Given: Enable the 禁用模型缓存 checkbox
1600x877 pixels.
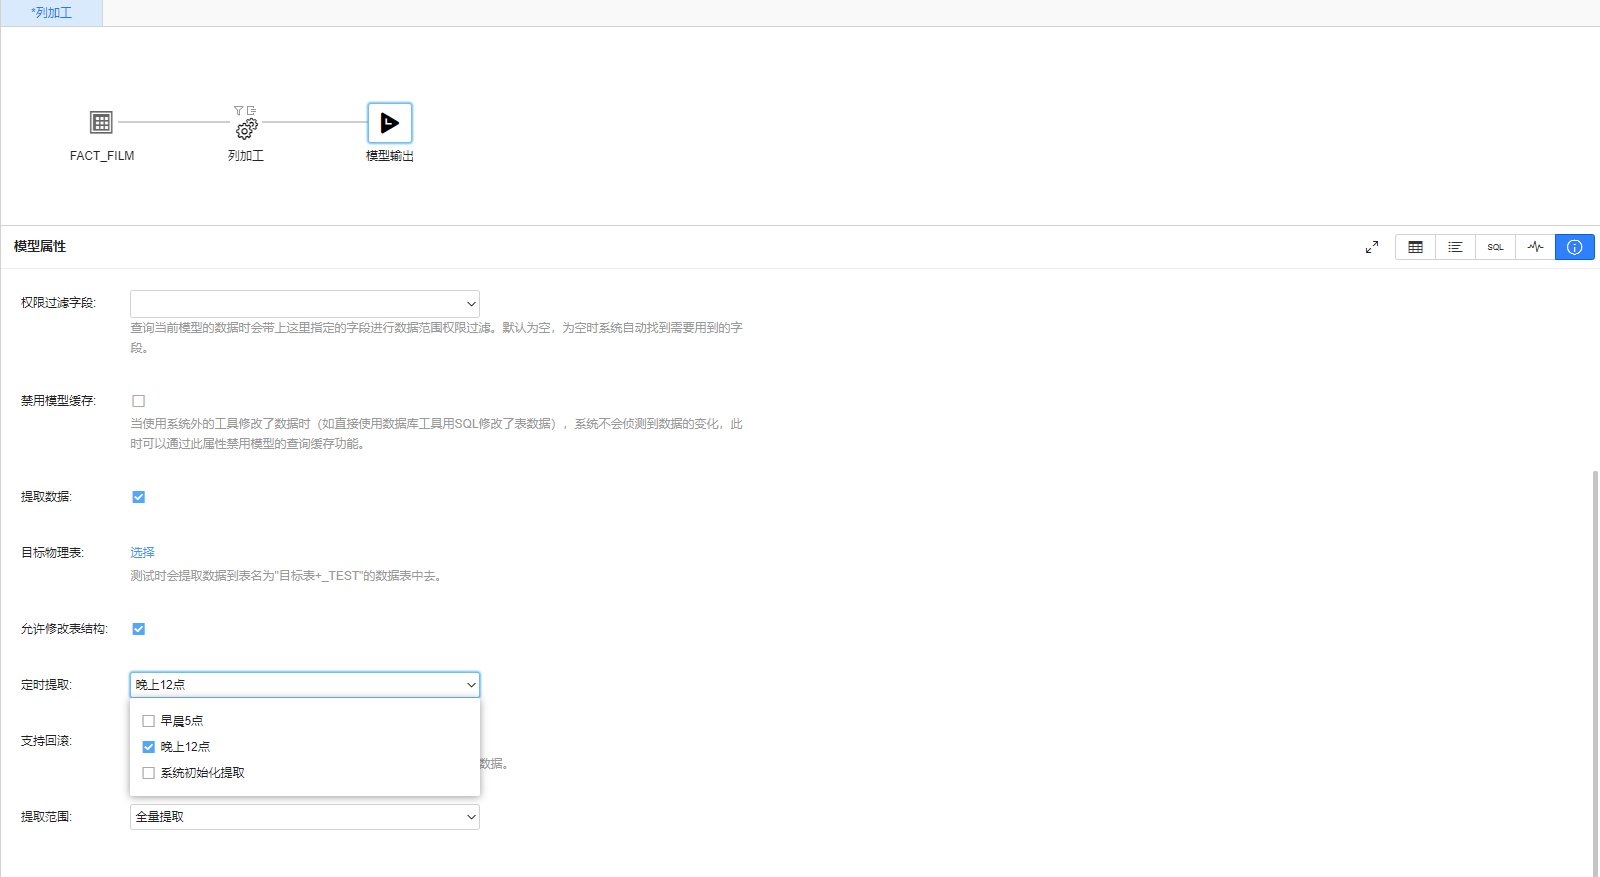Looking at the screenshot, I should 139,401.
